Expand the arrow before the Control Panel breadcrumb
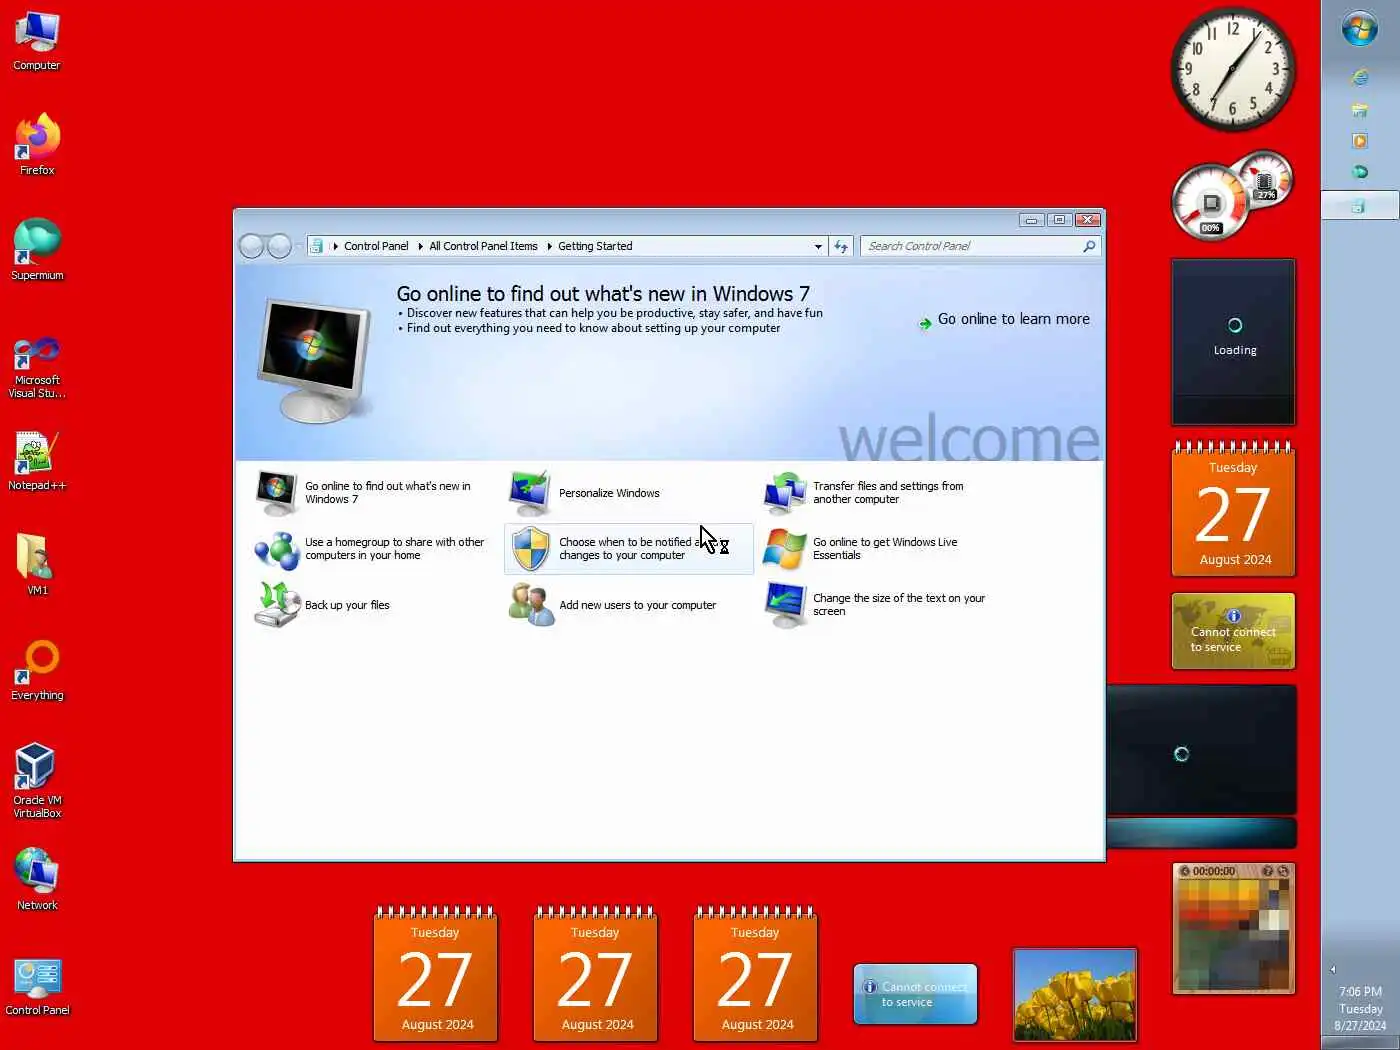 pyautogui.click(x=335, y=246)
